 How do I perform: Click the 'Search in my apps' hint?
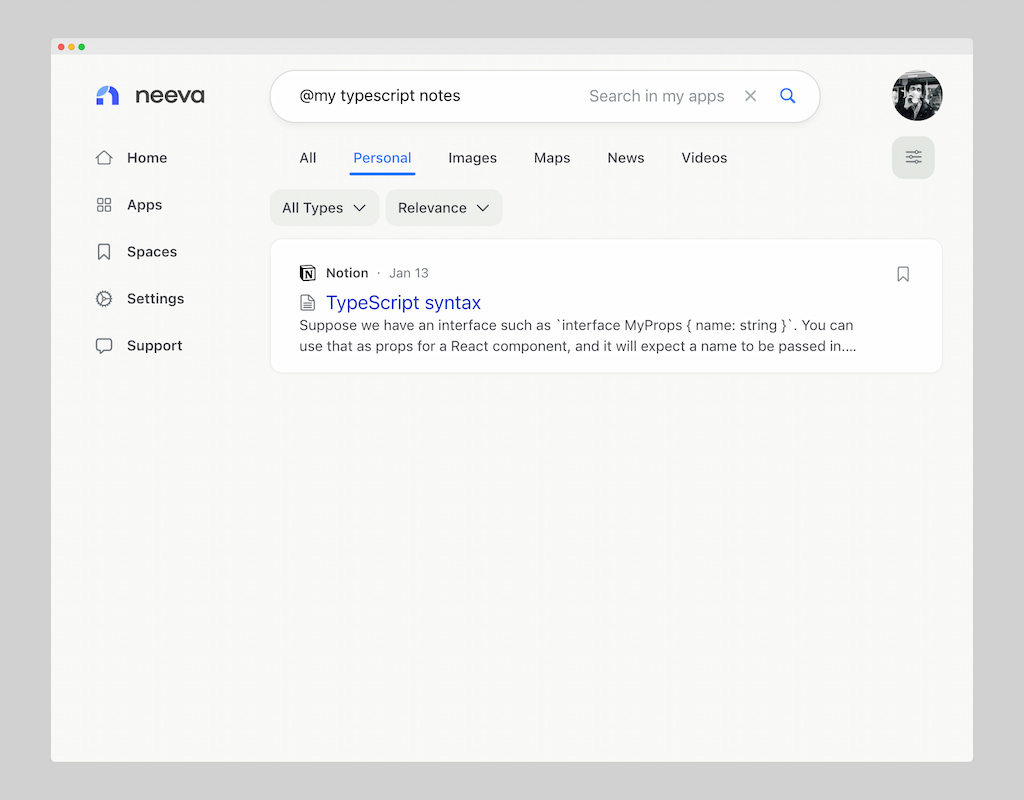[656, 97]
